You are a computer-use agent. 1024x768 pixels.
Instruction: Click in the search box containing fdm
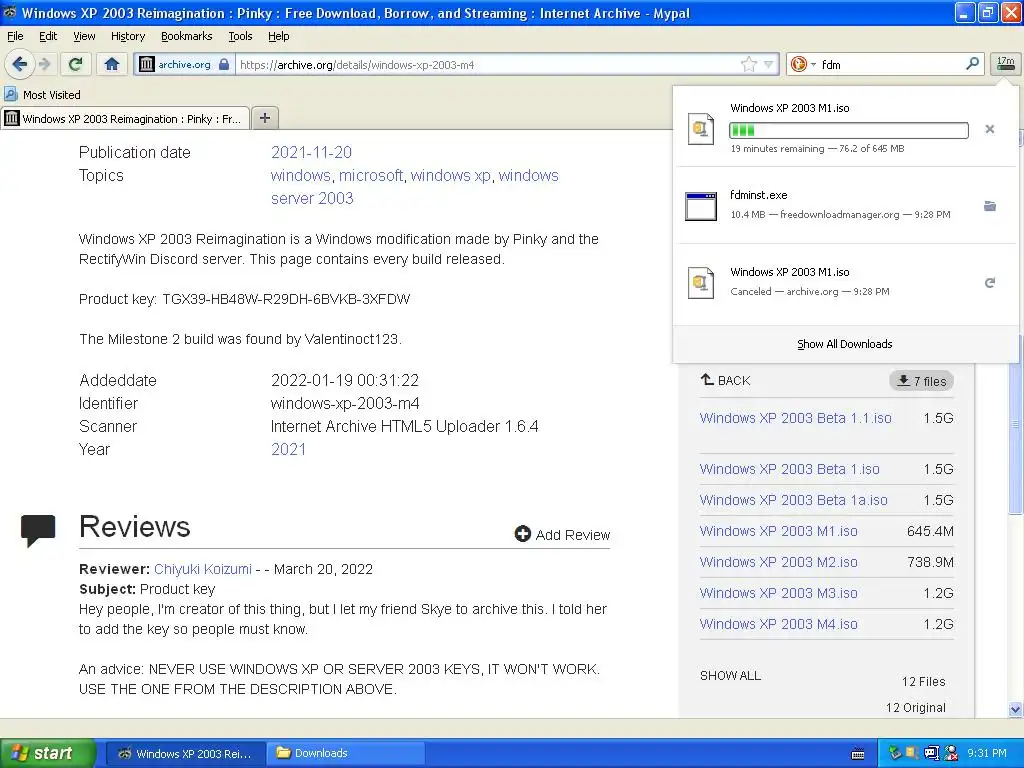890,64
